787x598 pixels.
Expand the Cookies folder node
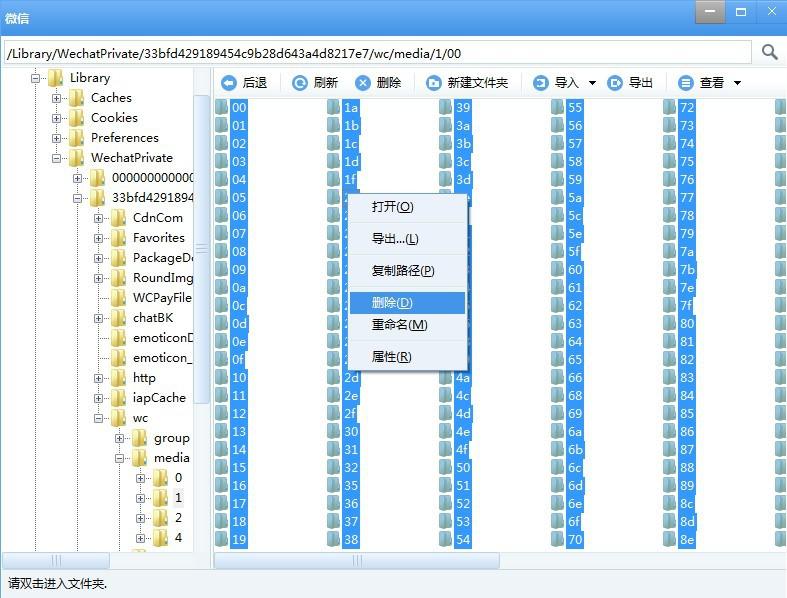click(x=58, y=118)
